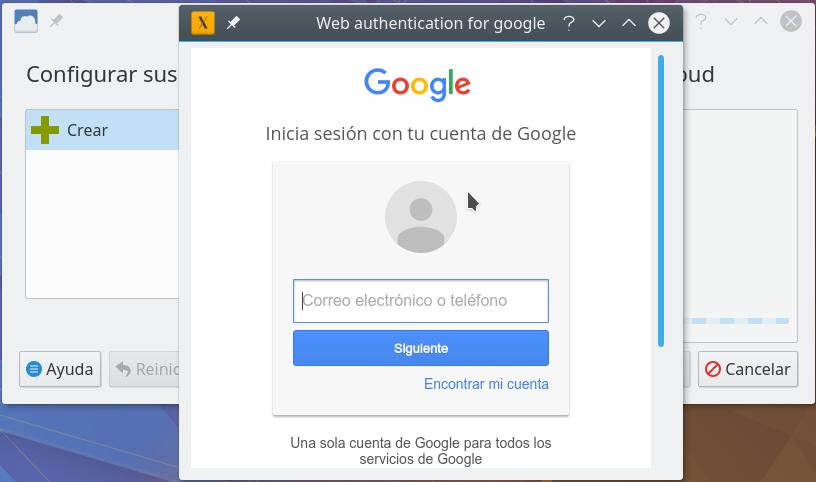Screen dimensions: 816x482
Task: Click the text Una sola cuenta de Google para todos
Action: point(420,443)
